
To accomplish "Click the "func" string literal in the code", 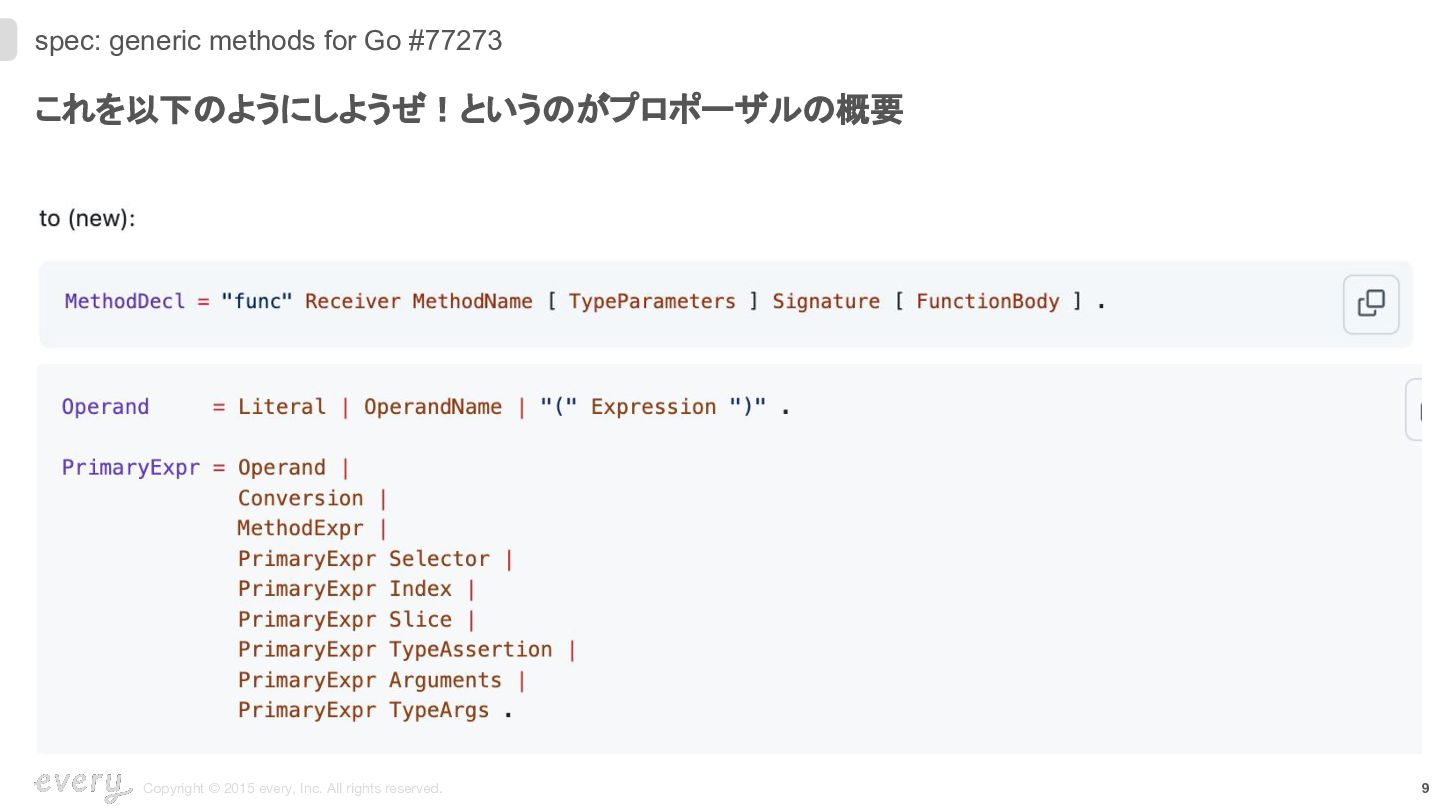I will 257,302.
